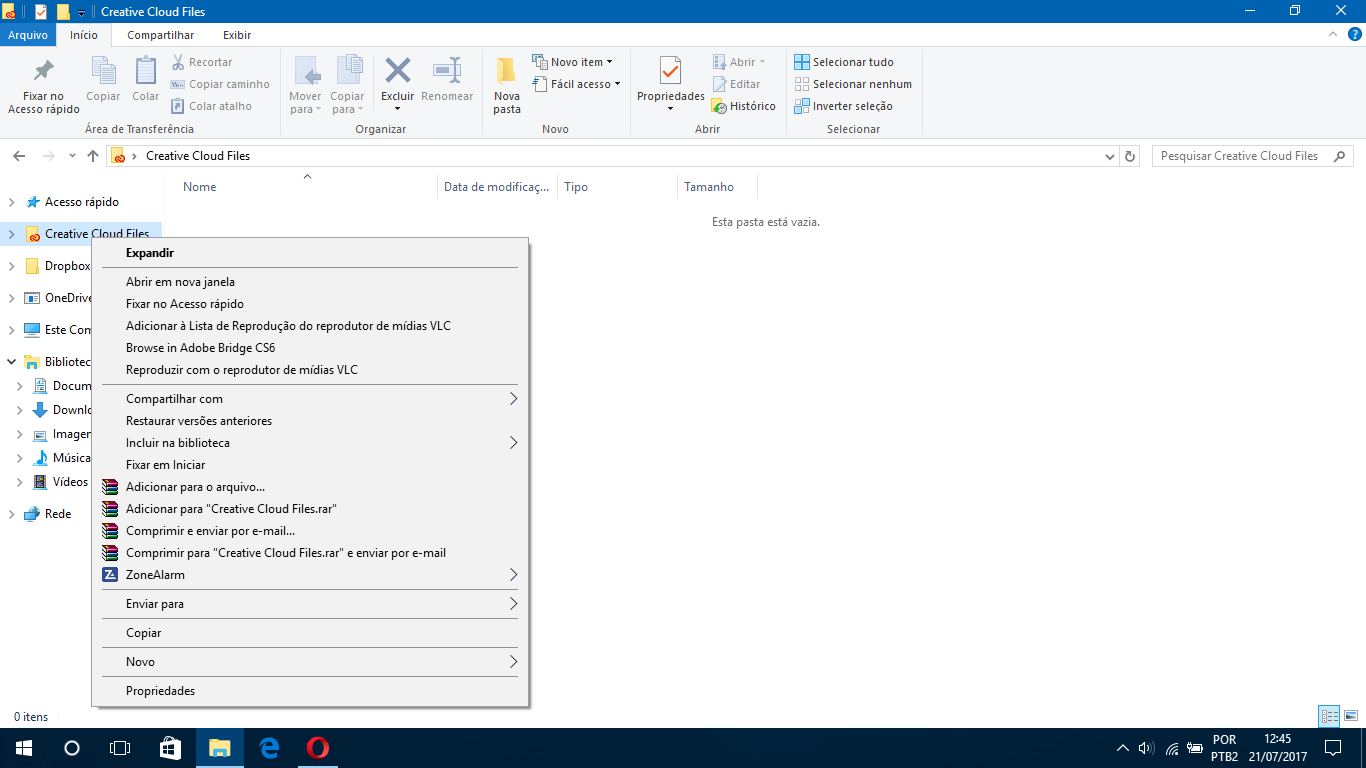This screenshot has width=1366, height=768.
Task: Expand the Dropbox tree node
Action: click(11, 266)
